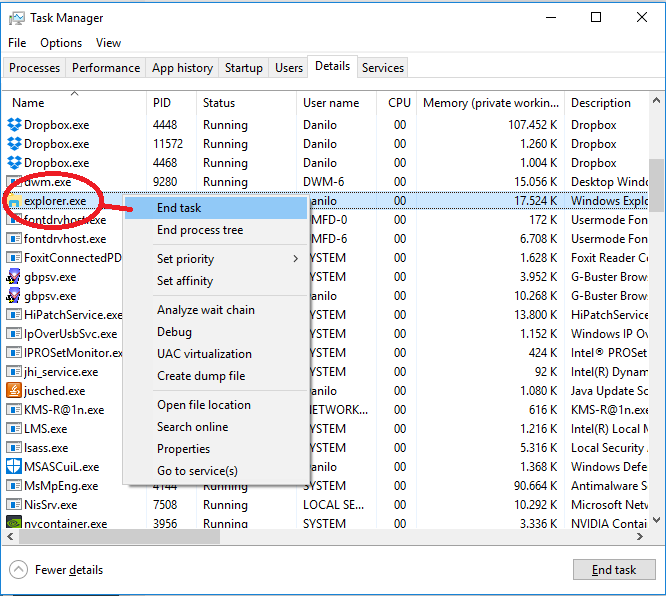Click the horizontal scrollbar thumb

(x=119, y=537)
